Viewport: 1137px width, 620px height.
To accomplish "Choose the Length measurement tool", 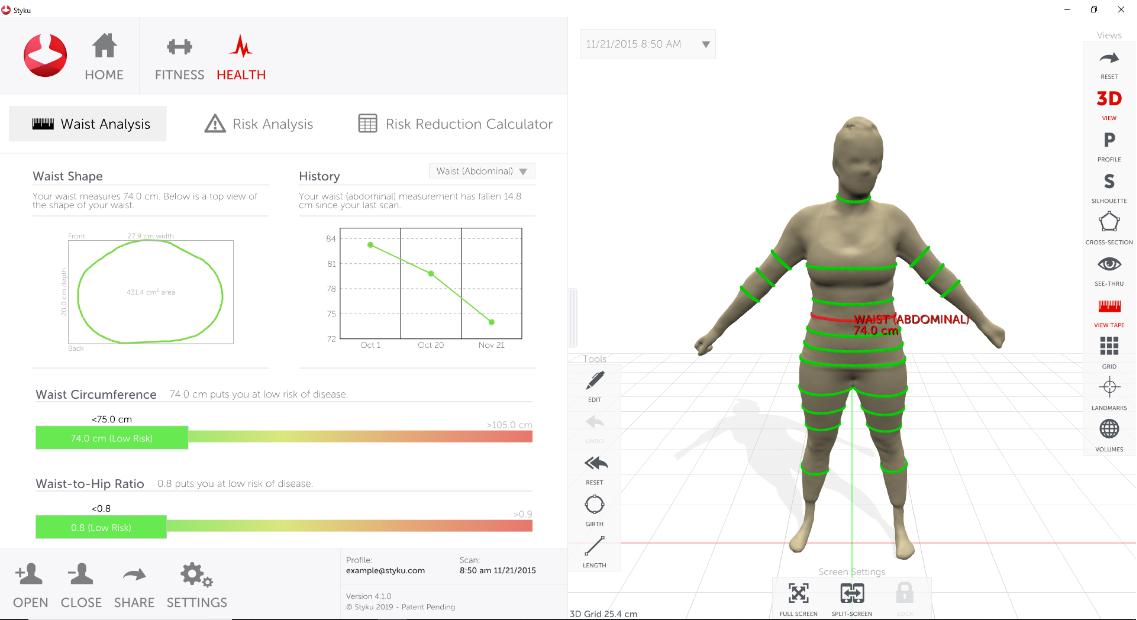I will pos(595,547).
